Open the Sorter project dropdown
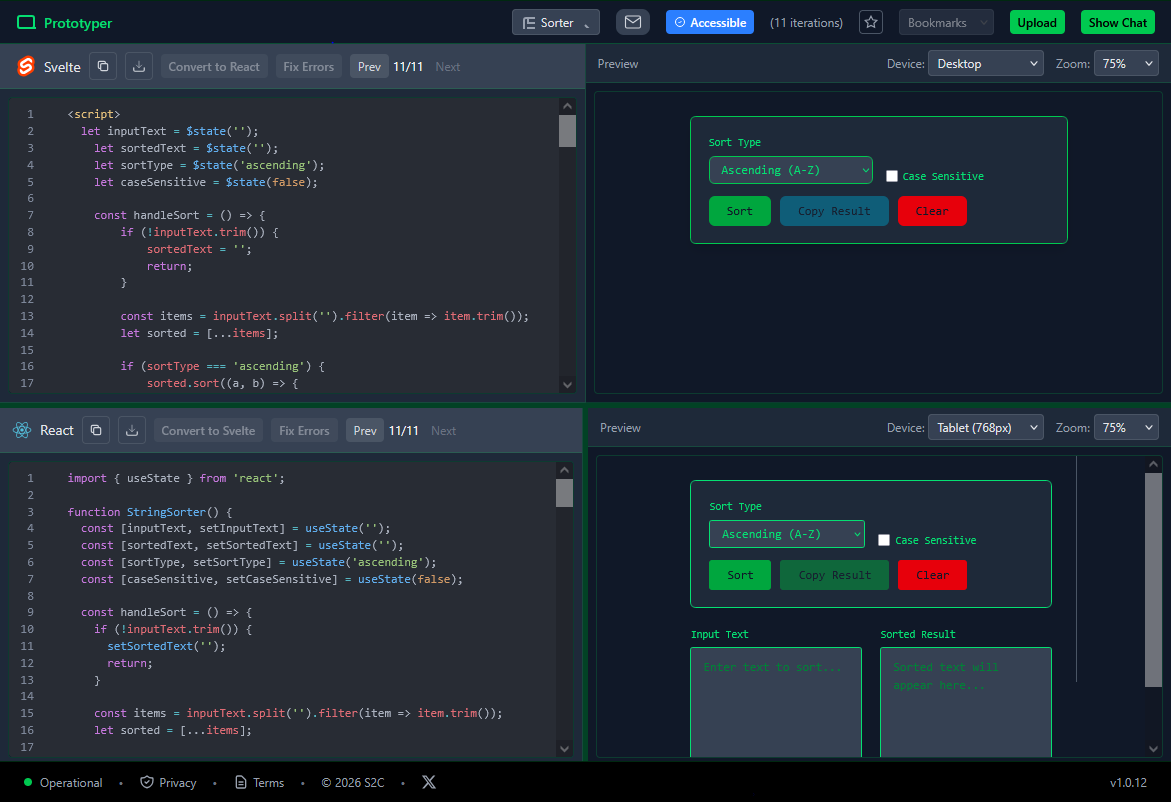 tap(555, 21)
